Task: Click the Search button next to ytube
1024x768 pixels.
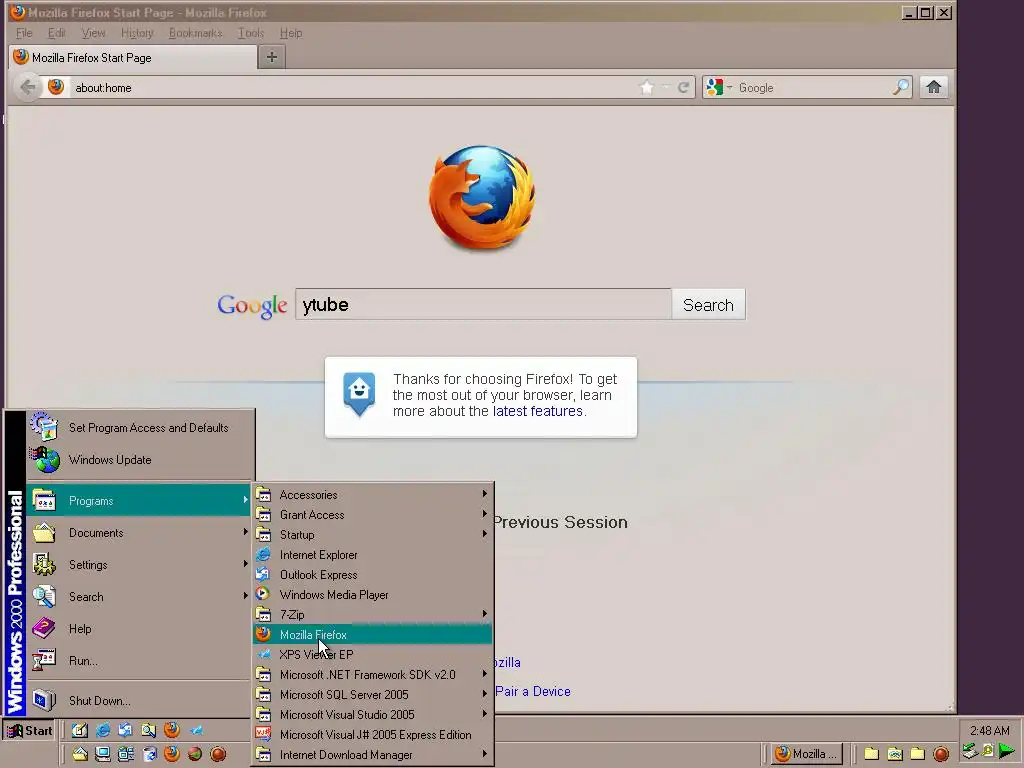Action: 708,305
